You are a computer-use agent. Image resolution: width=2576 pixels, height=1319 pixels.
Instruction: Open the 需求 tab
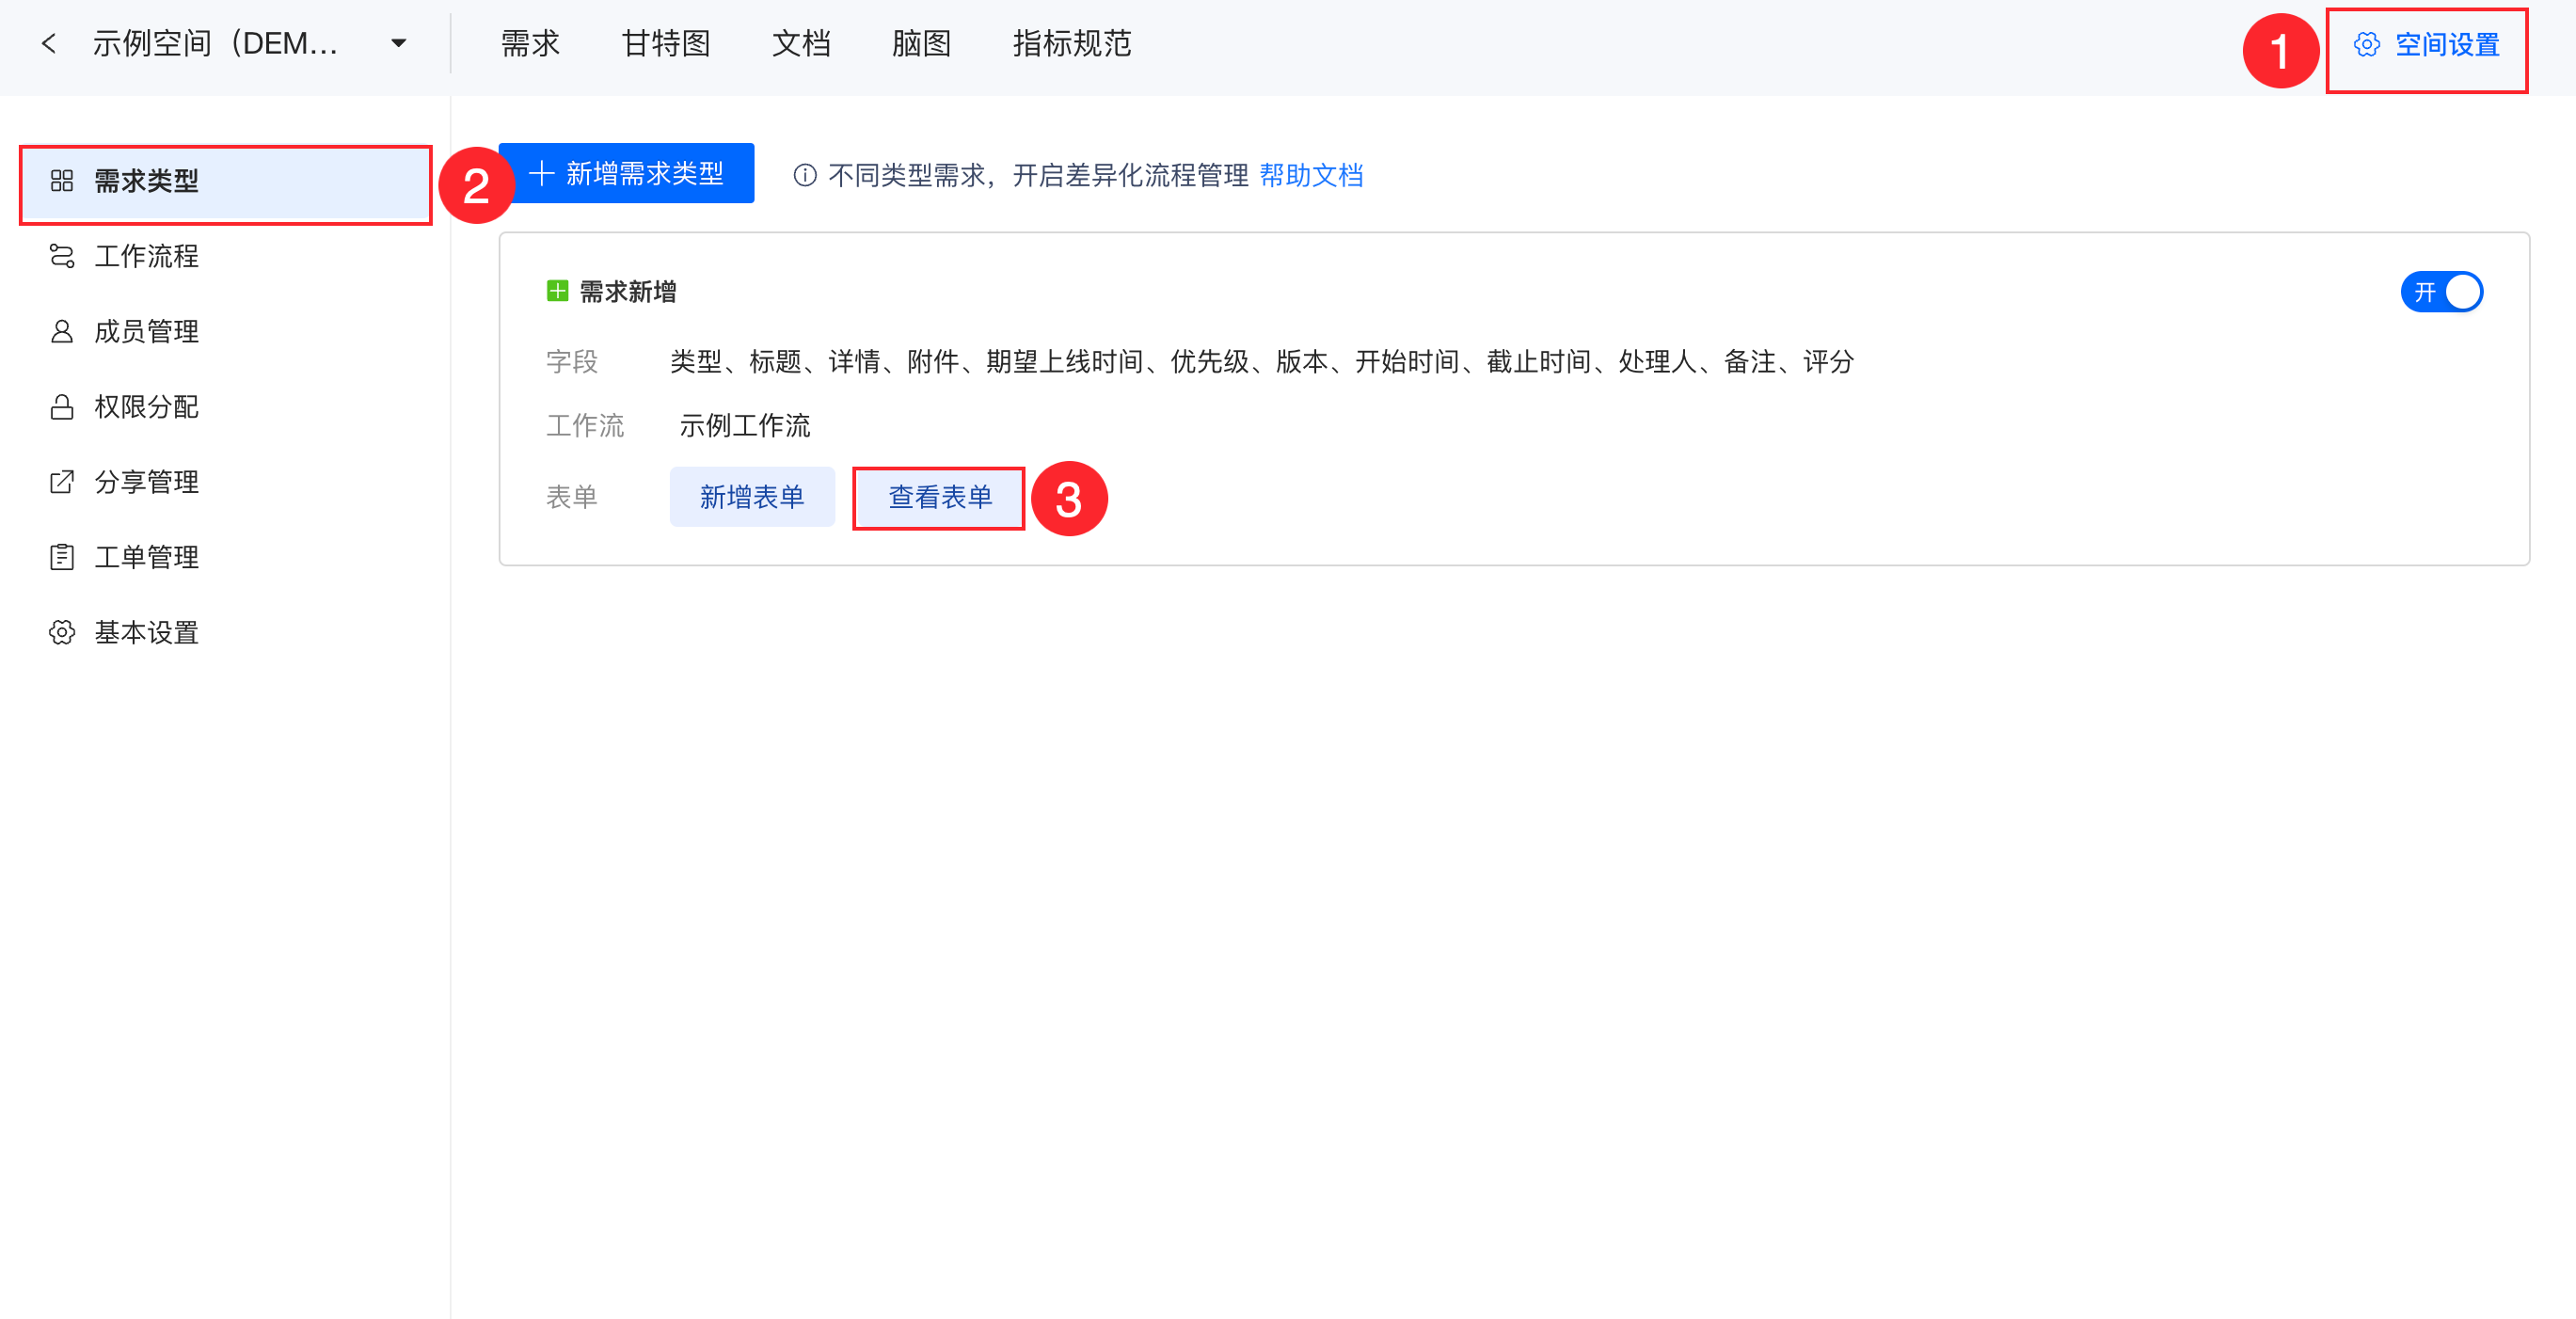[530, 44]
